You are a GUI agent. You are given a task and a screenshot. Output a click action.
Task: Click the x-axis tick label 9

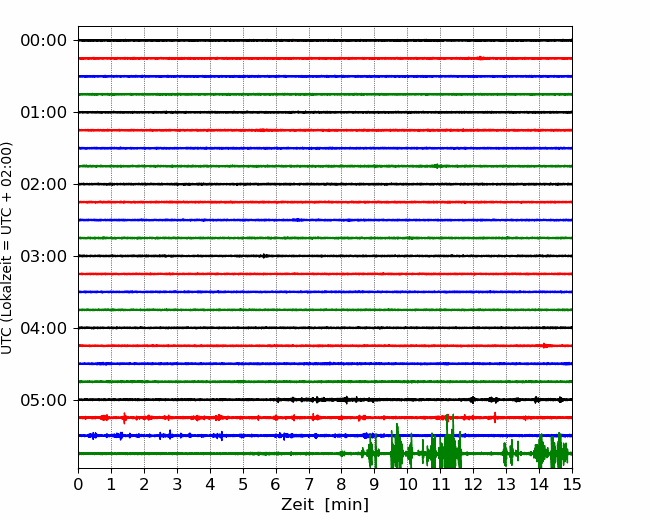click(375, 484)
